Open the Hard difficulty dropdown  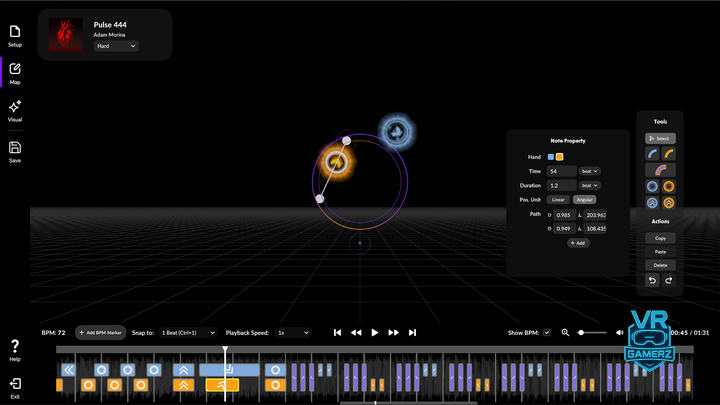pos(116,46)
